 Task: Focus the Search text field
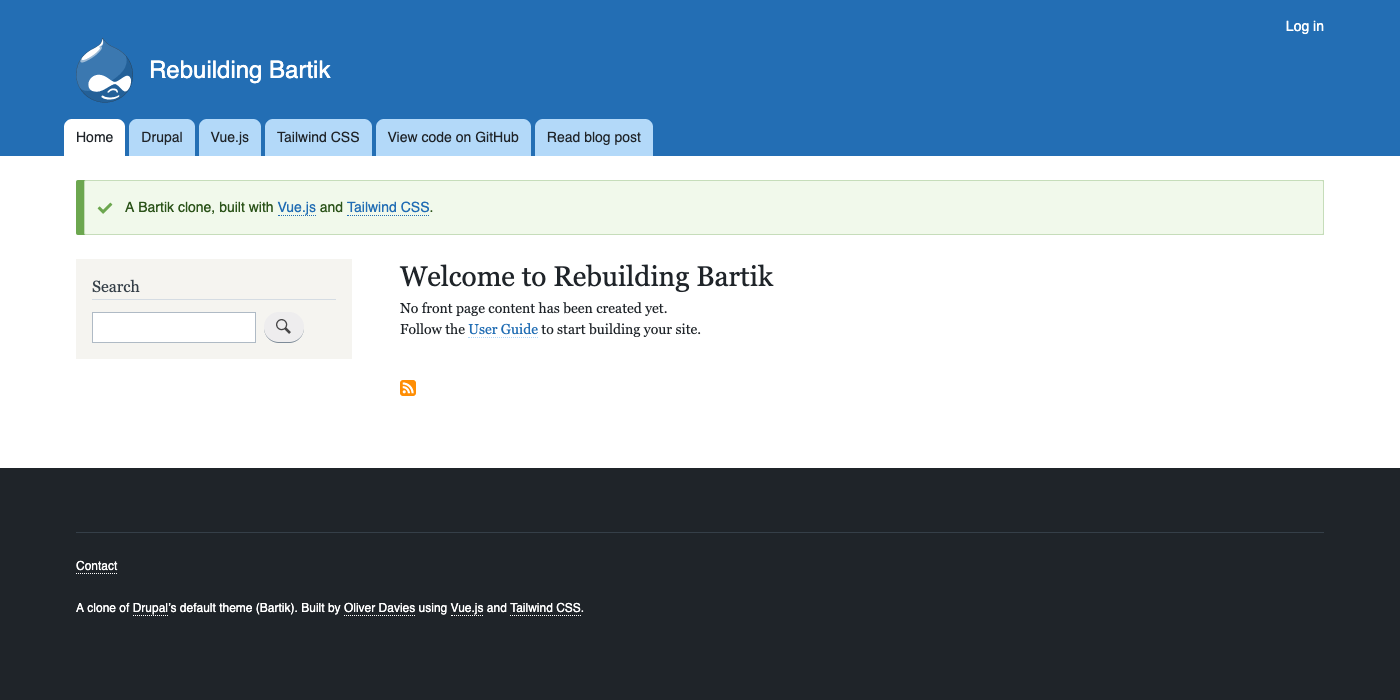pyautogui.click(x=174, y=327)
